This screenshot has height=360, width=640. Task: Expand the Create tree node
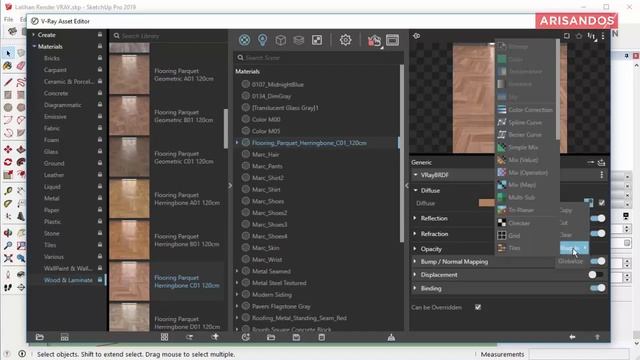33,35
